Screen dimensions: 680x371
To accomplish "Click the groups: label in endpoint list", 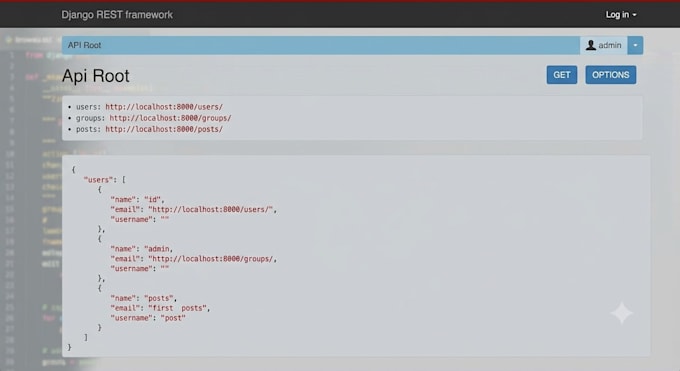I will click(91, 118).
